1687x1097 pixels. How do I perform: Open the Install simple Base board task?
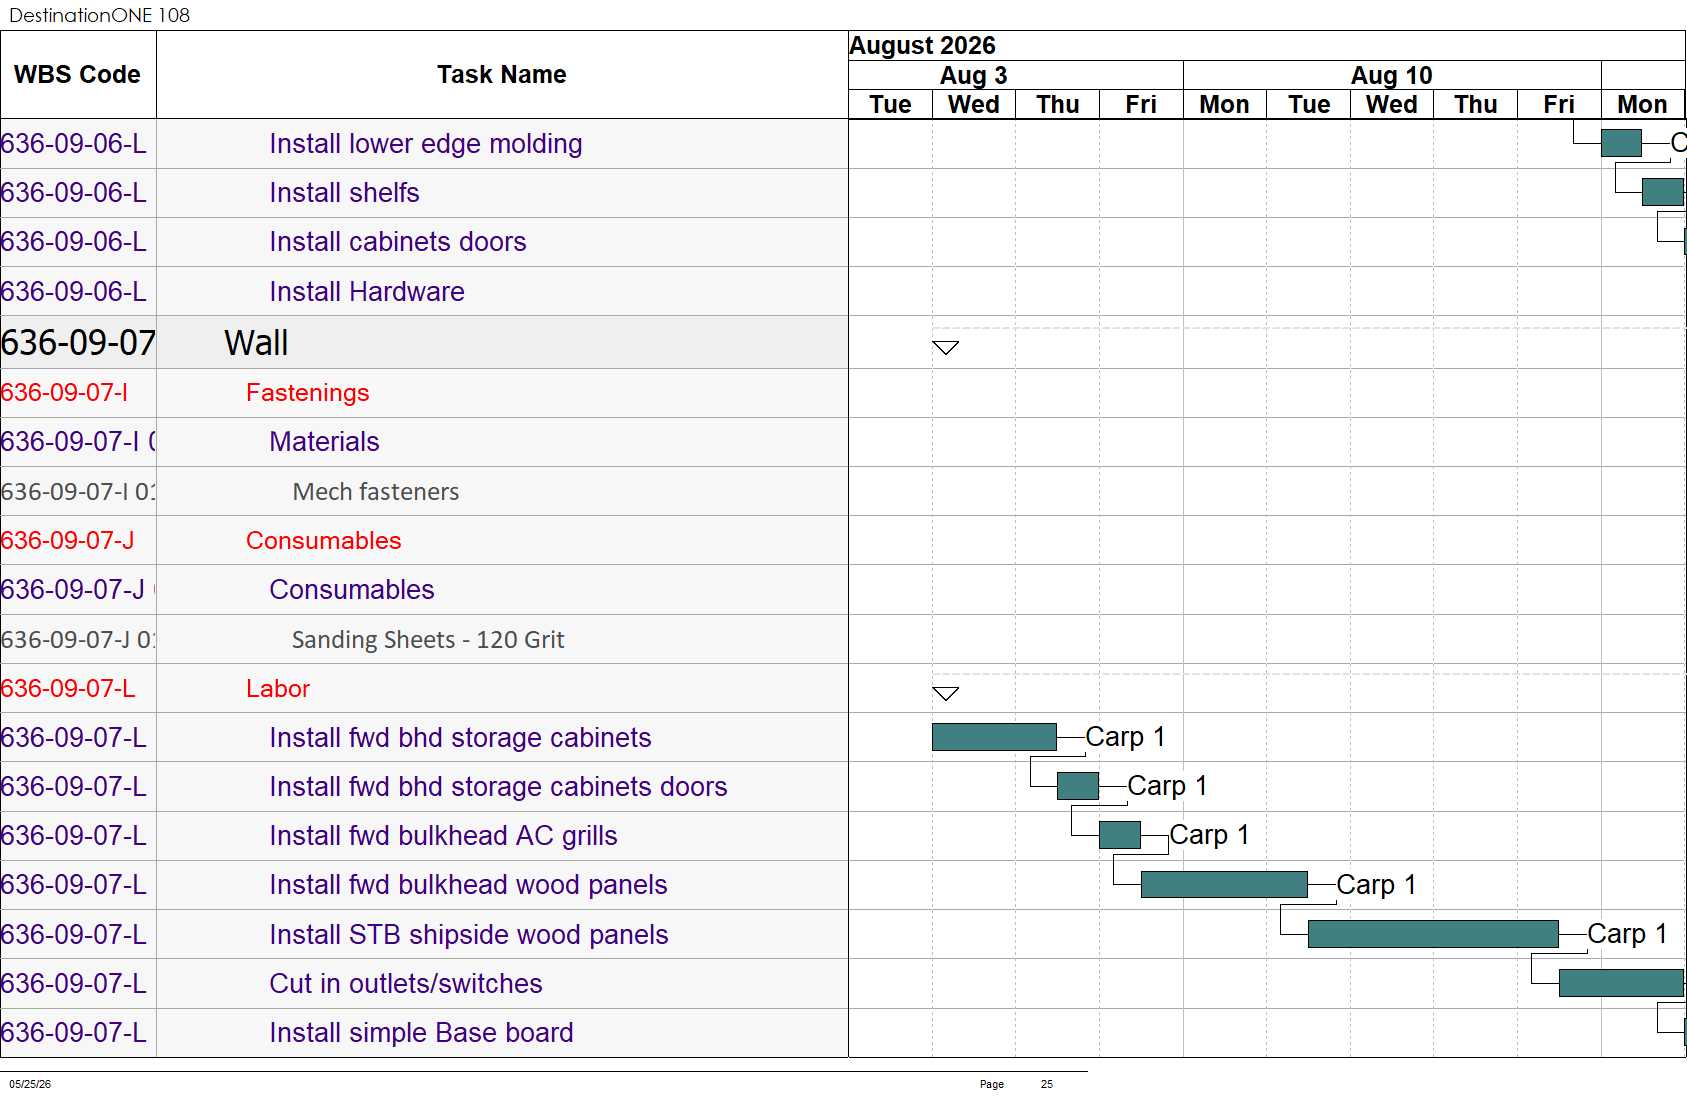point(422,1033)
